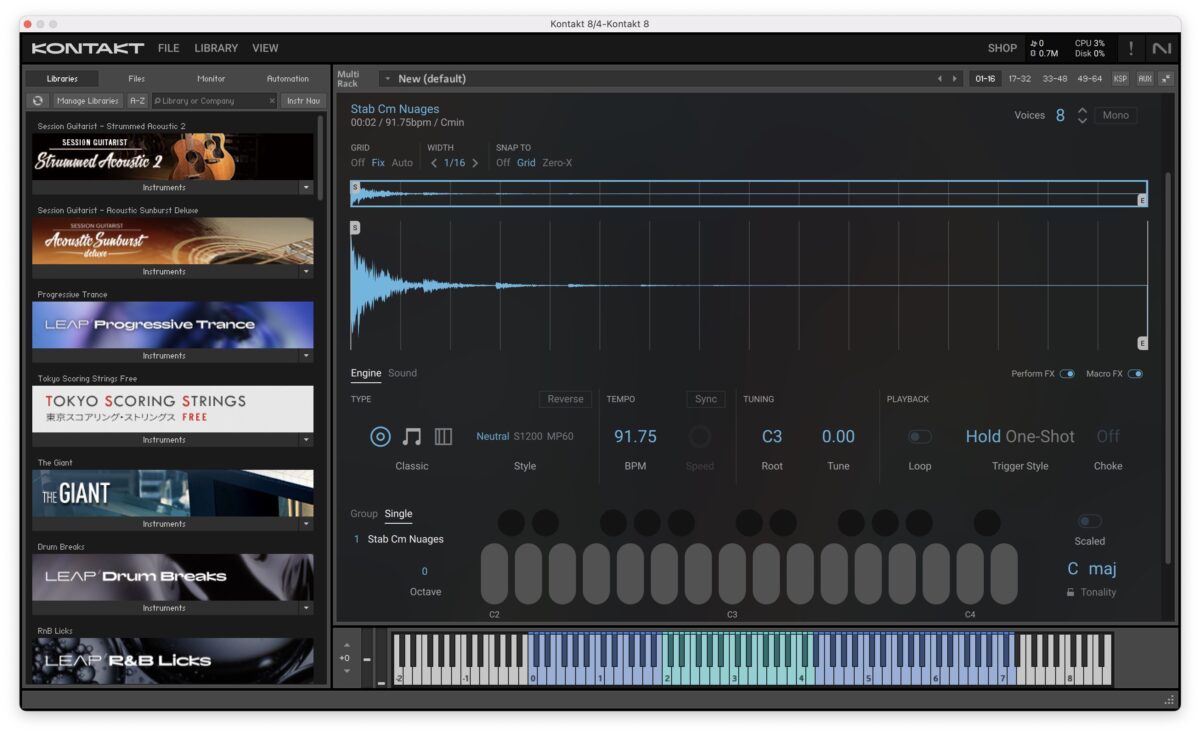Open the LIBRARY menu
Viewport: 1200px width, 734px height.
[216, 48]
